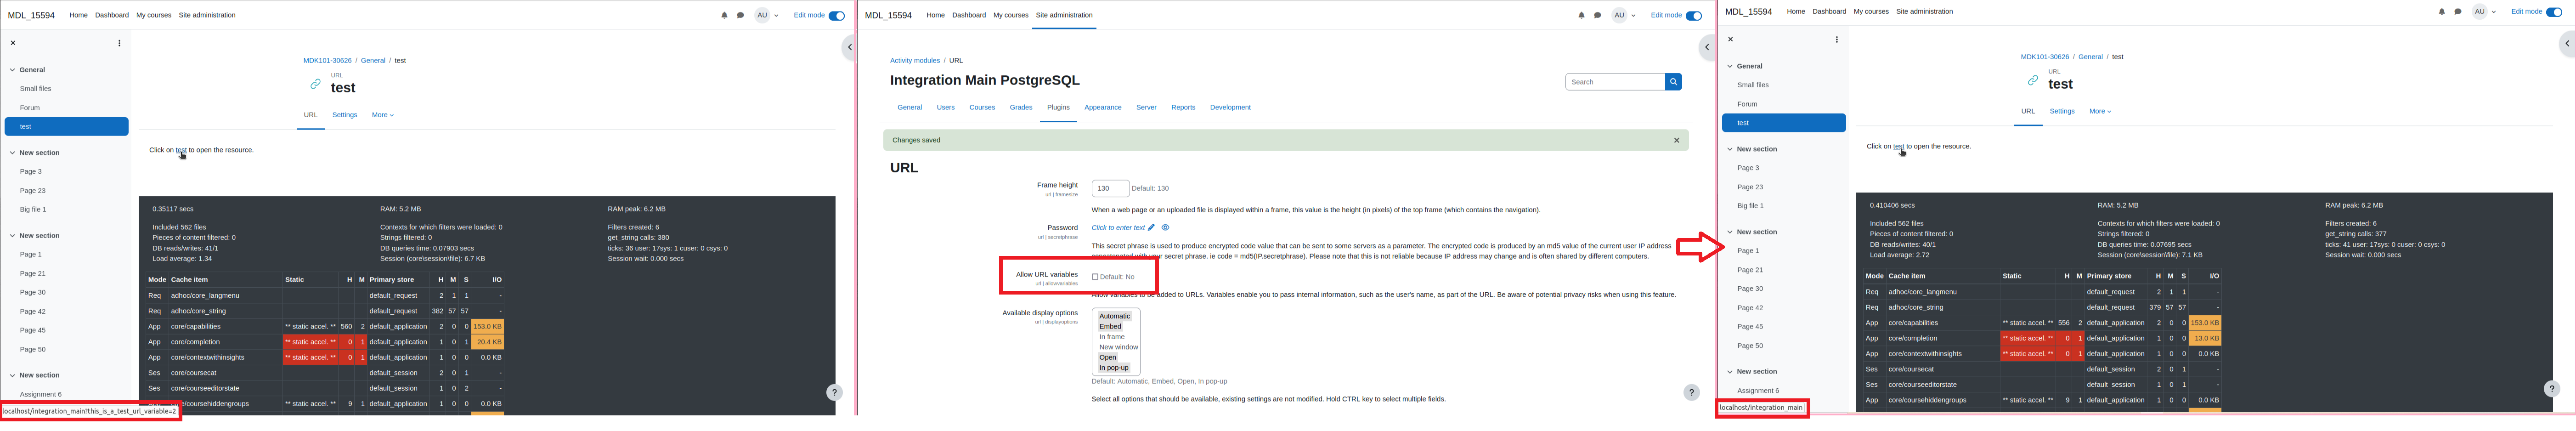Open messaging chat icon in left screenshot
This screenshot has width=2576, height=431.
point(740,15)
